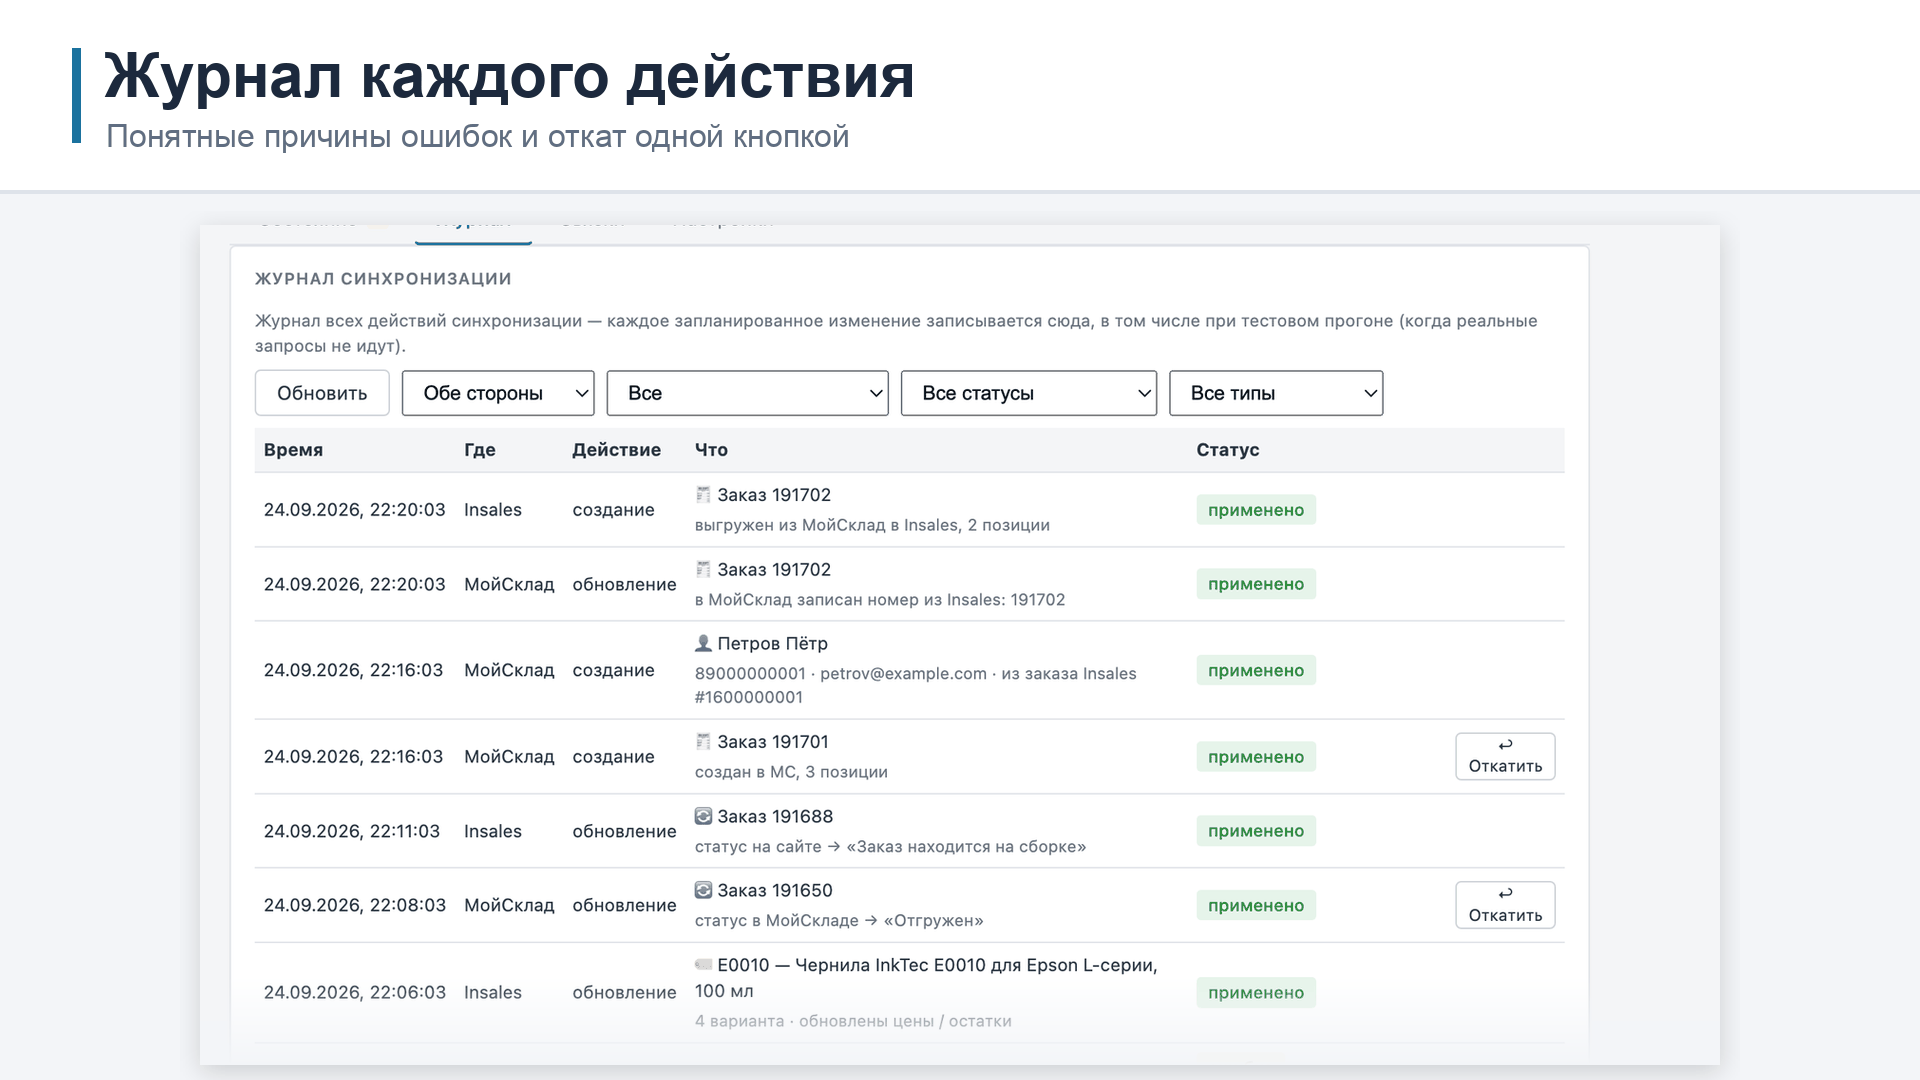Click применено badge for Заказ 191688

point(1256,831)
